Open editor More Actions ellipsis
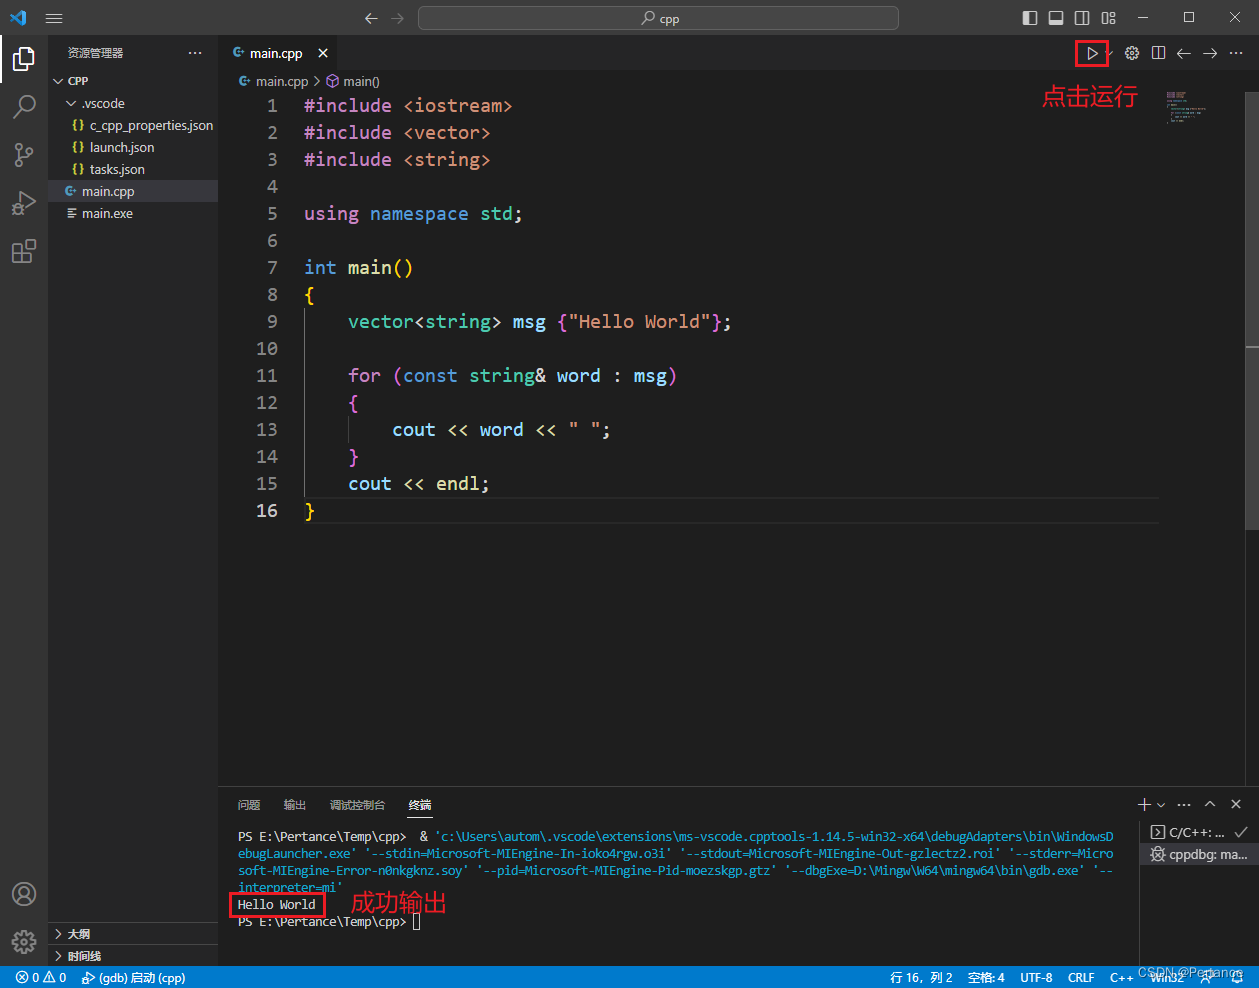Viewport: 1259px width, 988px height. pyautogui.click(x=1236, y=53)
